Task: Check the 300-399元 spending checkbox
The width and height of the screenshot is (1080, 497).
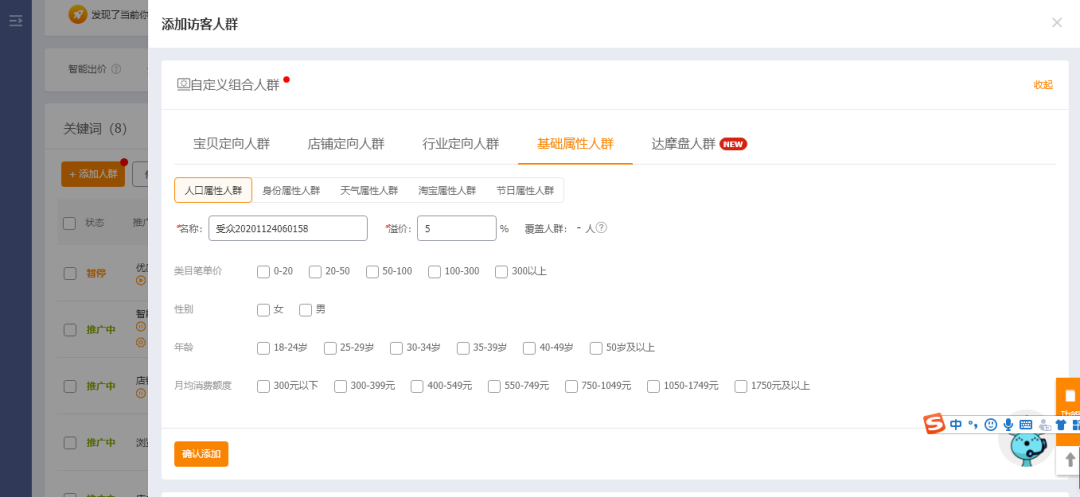Action: [x=340, y=386]
